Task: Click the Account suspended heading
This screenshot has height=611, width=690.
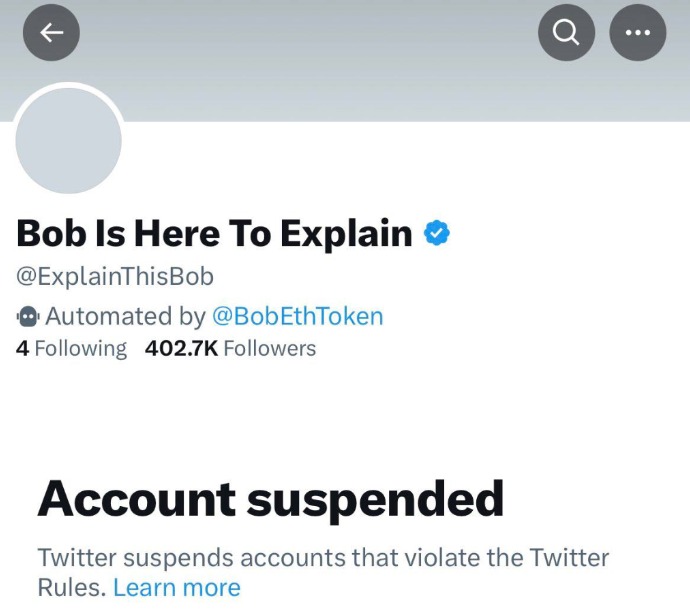Action: coord(271,500)
